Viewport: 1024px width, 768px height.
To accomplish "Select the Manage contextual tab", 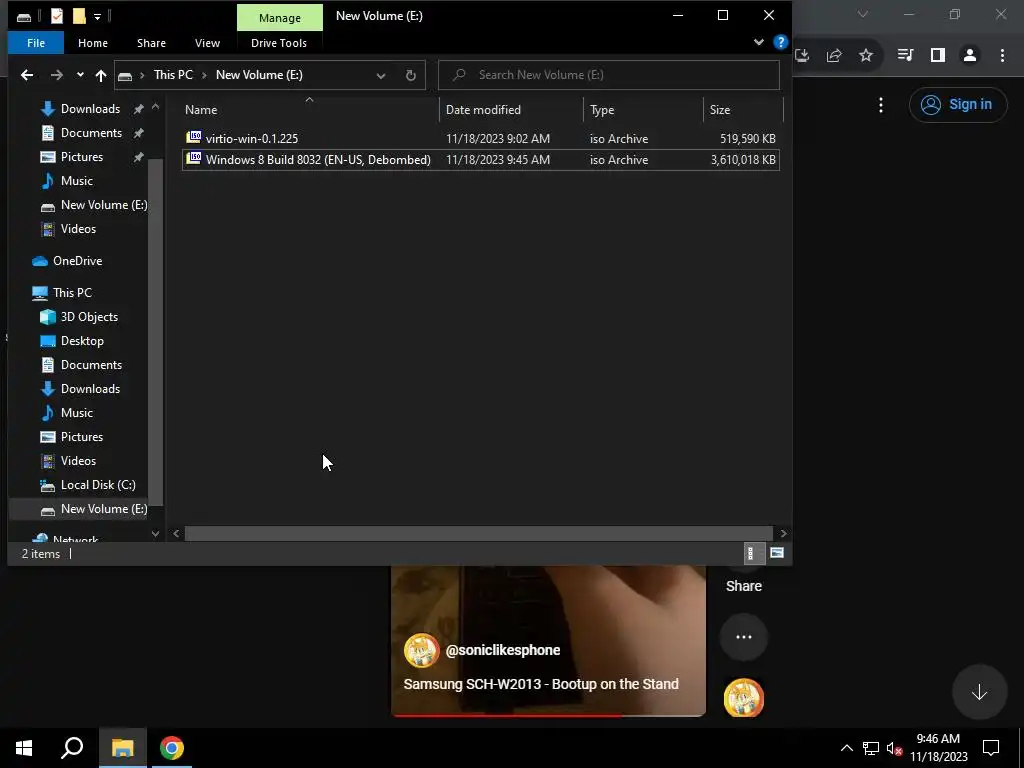I will pyautogui.click(x=280, y=18).
